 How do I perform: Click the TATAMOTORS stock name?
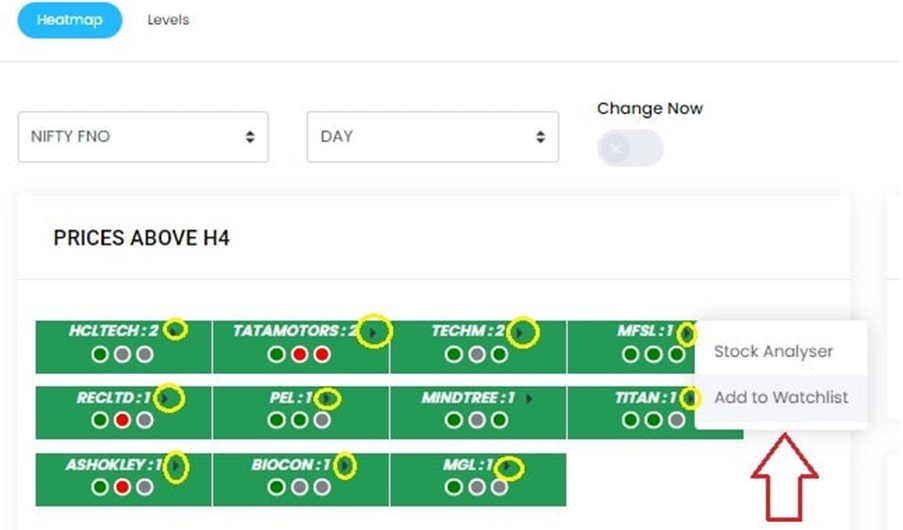[x=290, y=331]
